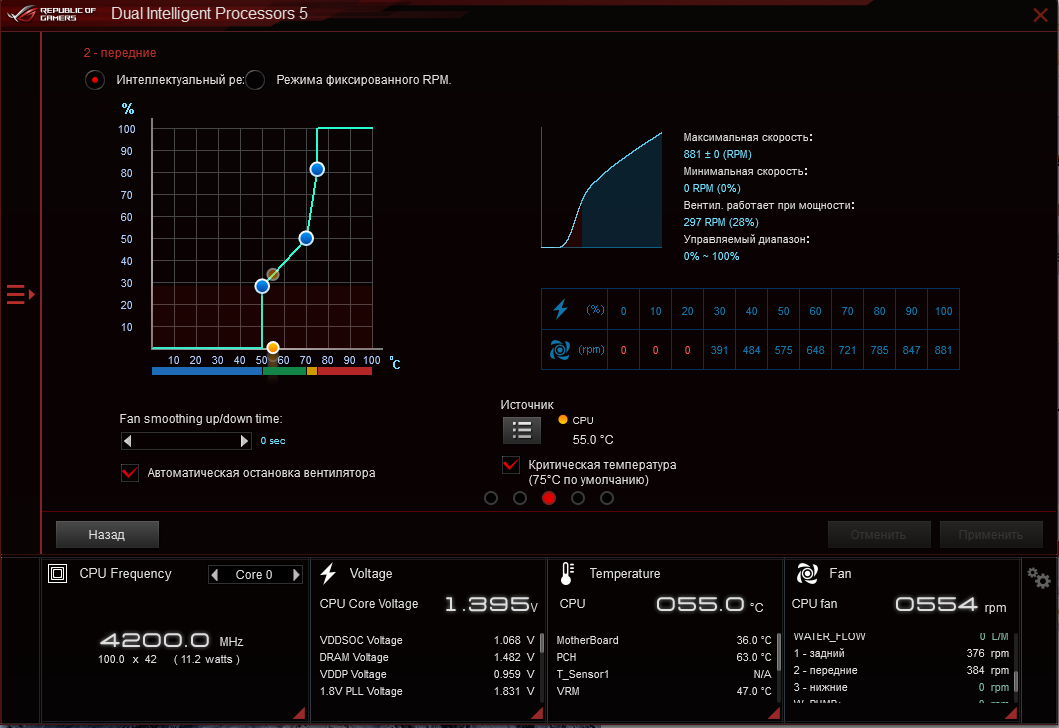
Task: Click the 1.8V PLL Voltage row
Action: (427, 691)
